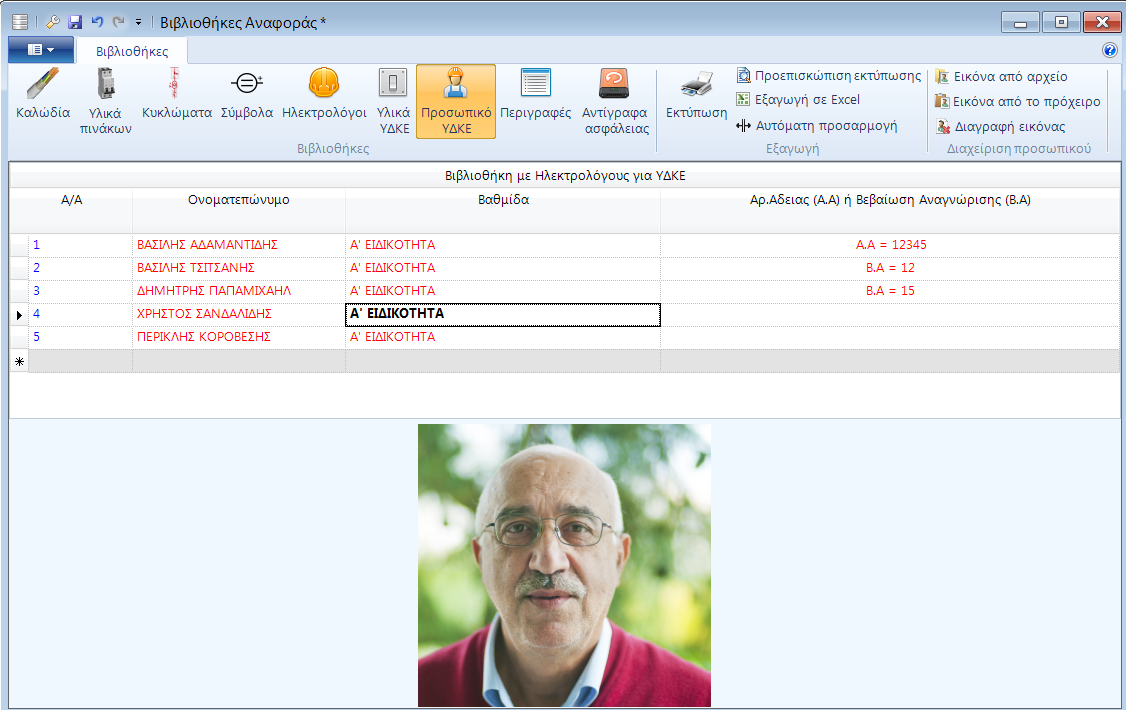This screenshot has height=710, width=1126.
Task: Open the Υλικά πινάκων library
Action: (105, 100)
